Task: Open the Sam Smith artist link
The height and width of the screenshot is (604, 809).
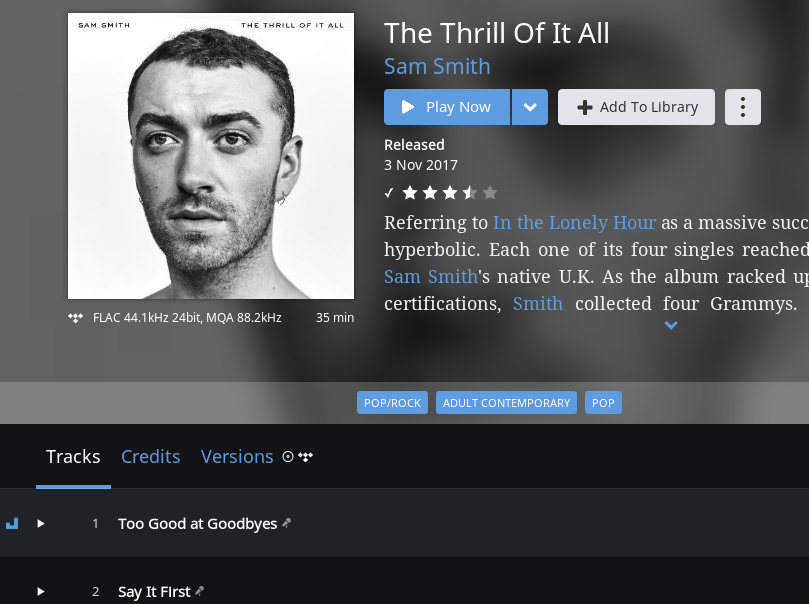Action: (437, 67)
